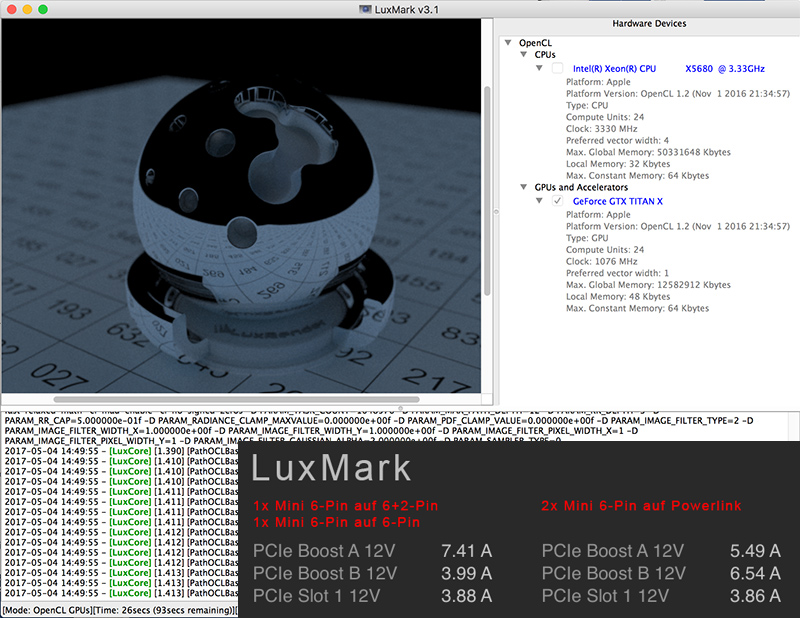Collapse GeForce GTX TITAN X details
800x618 pixels.
(x=539, y=201)
